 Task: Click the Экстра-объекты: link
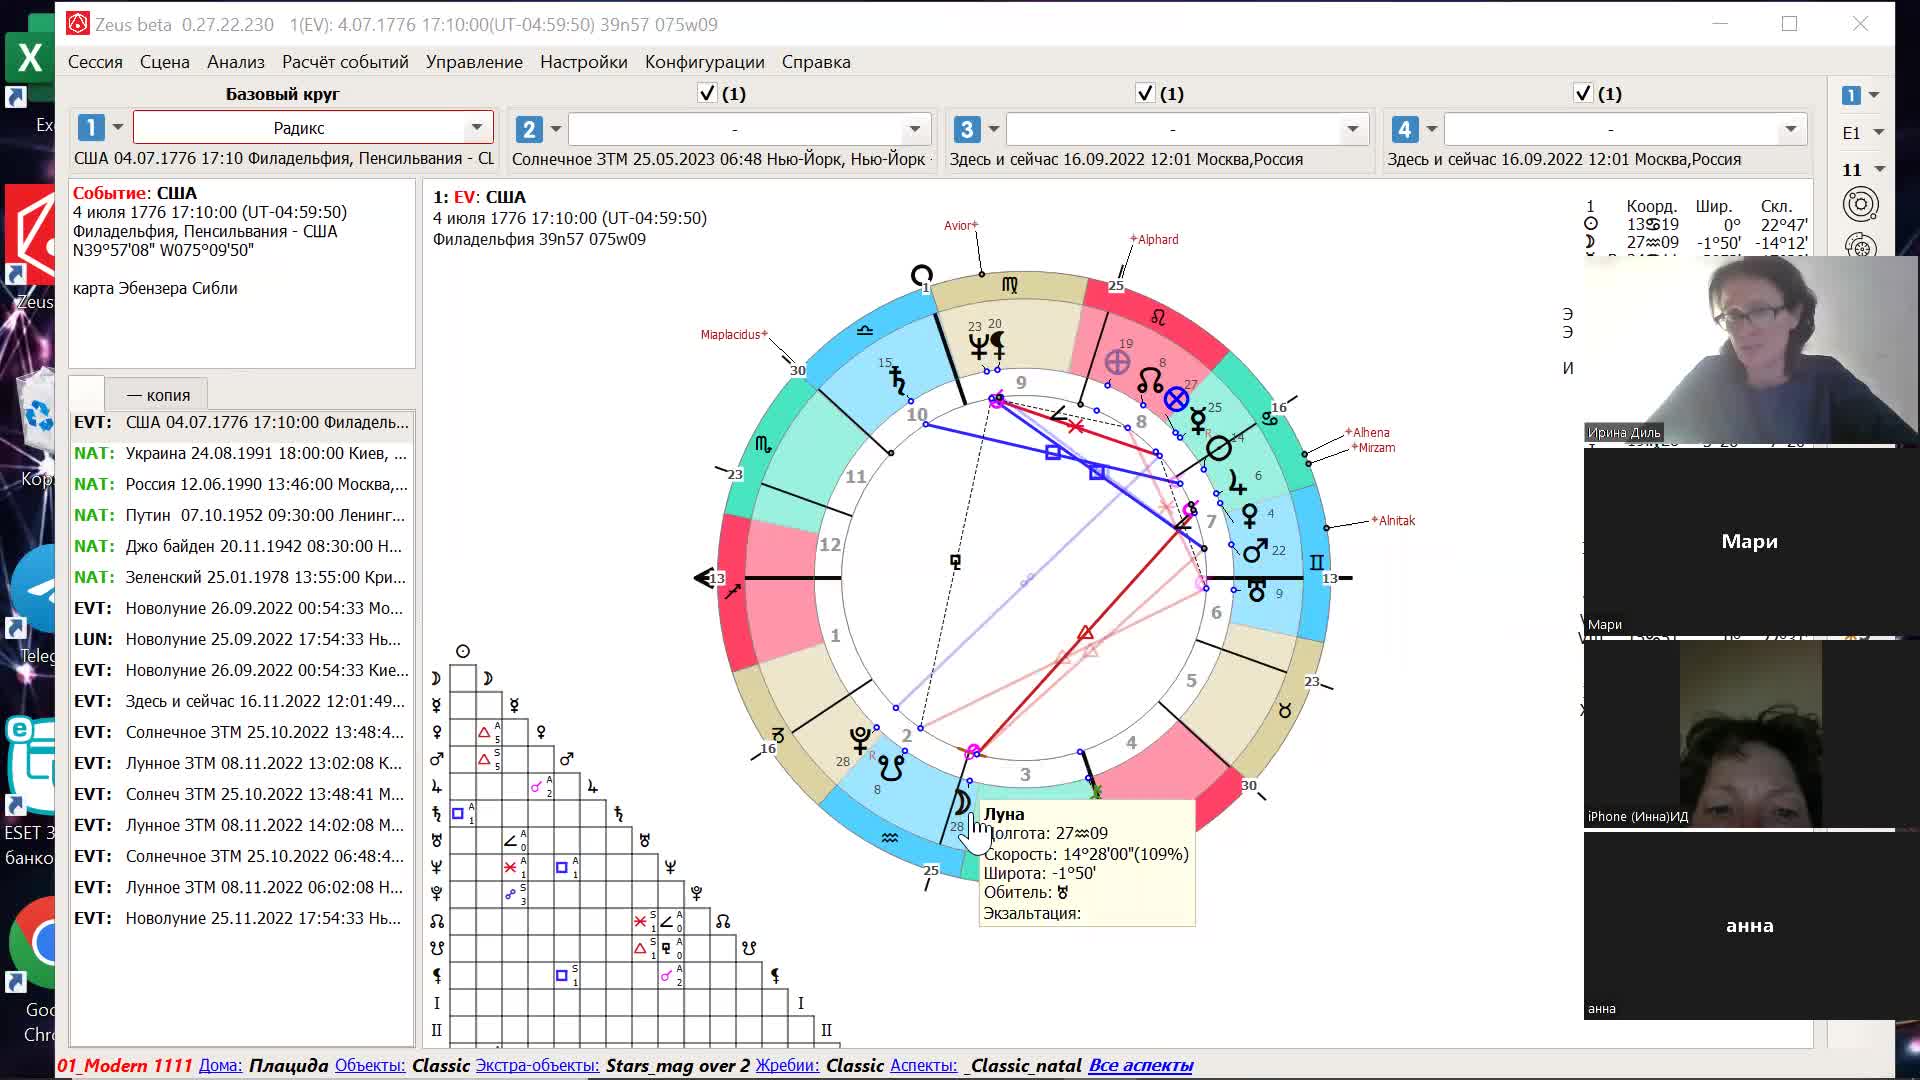pyautogui.click(x=537, y=1066)
